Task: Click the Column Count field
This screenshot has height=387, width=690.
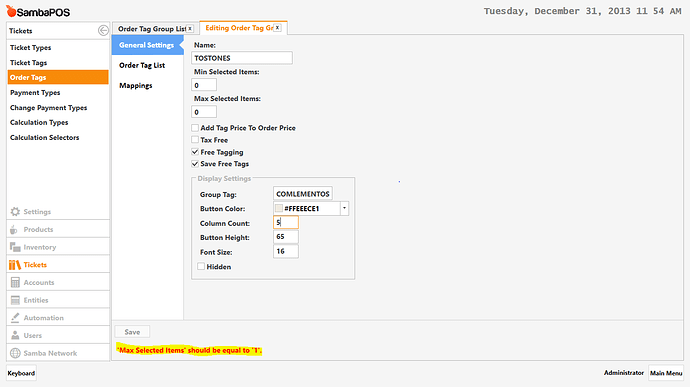Action: click(286, 222)
